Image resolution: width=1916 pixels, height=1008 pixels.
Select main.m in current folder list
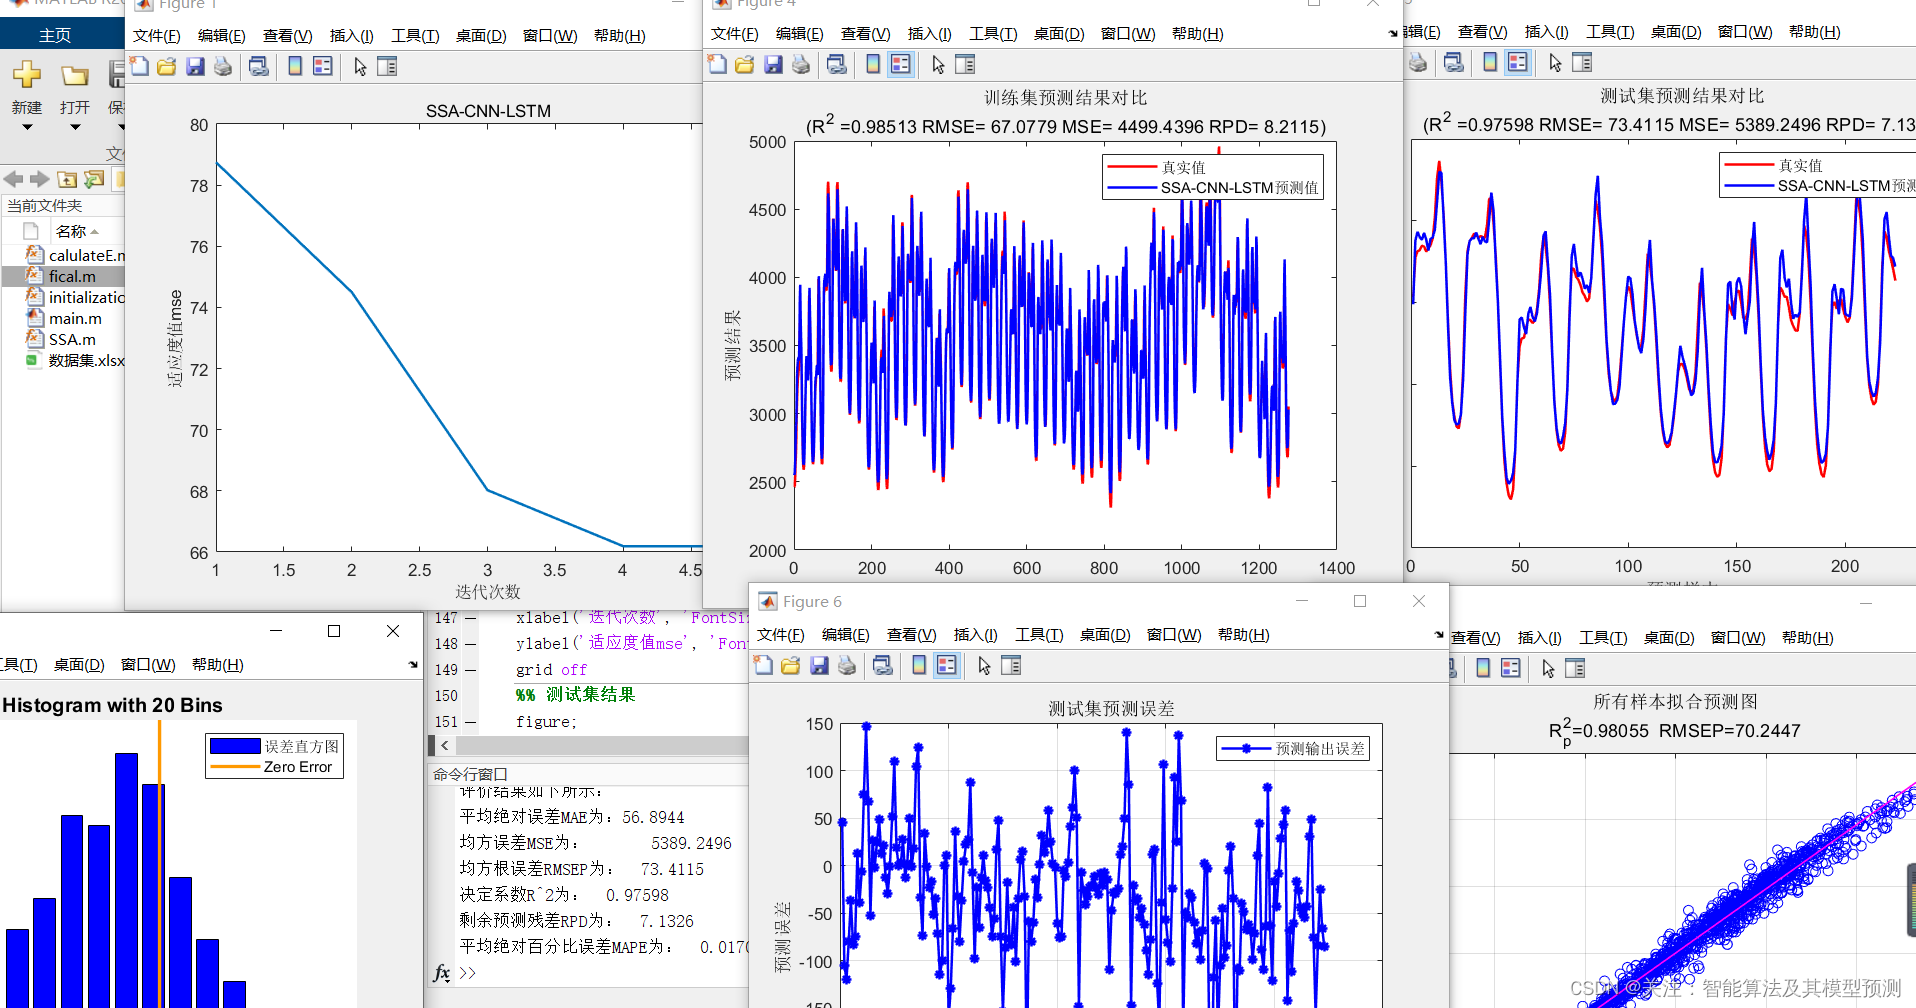coord(75,318)
